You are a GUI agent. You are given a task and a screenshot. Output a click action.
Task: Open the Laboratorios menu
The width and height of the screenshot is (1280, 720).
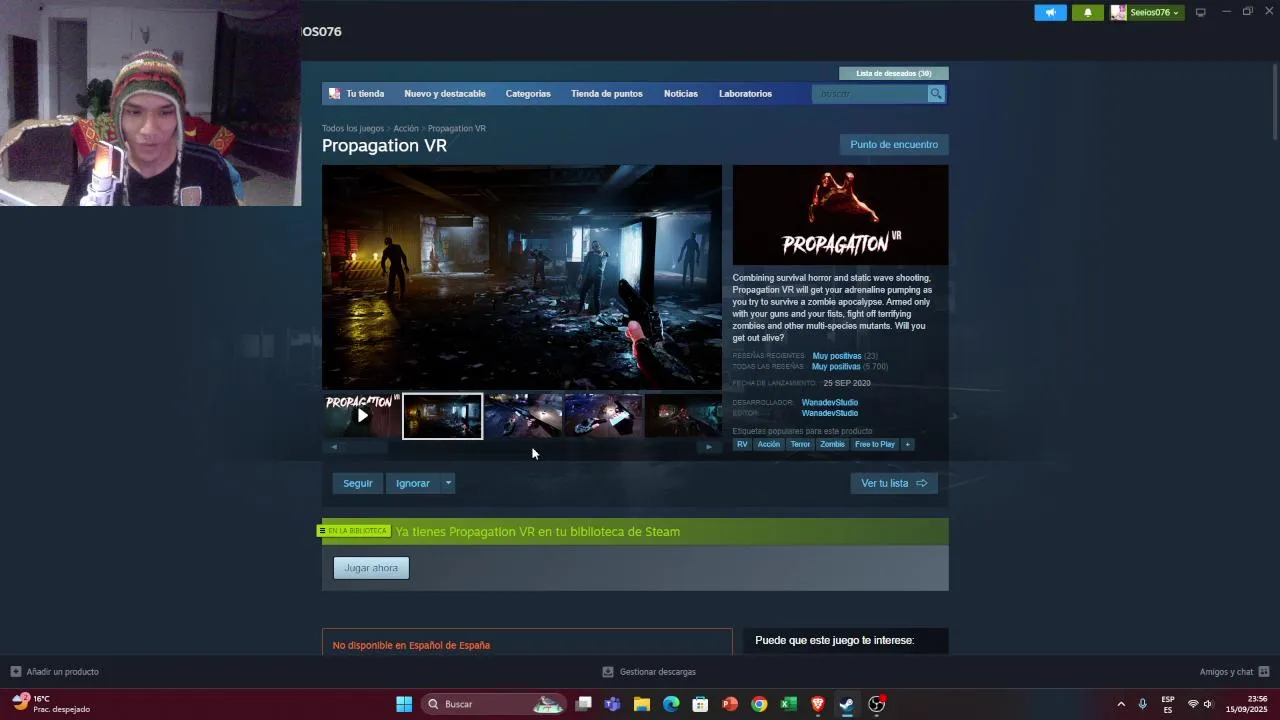pos(745,93)
